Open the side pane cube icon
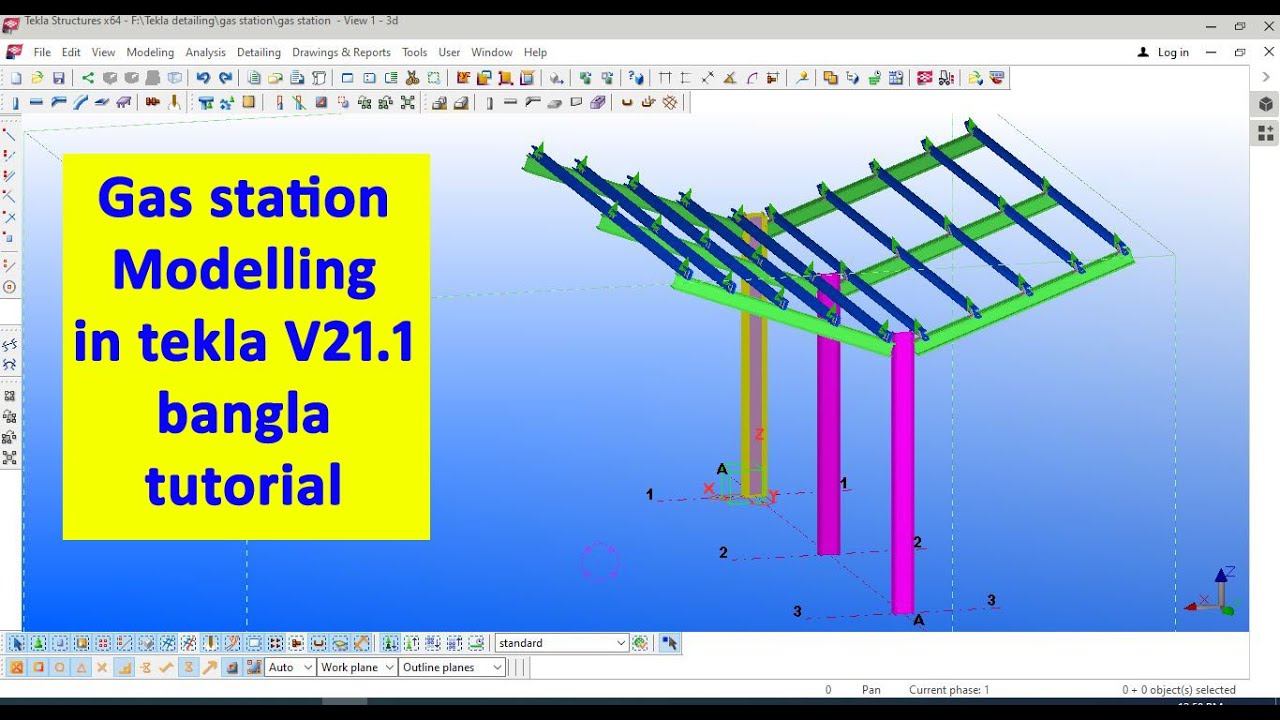The image size is (1280, 720). point(1265,104)
